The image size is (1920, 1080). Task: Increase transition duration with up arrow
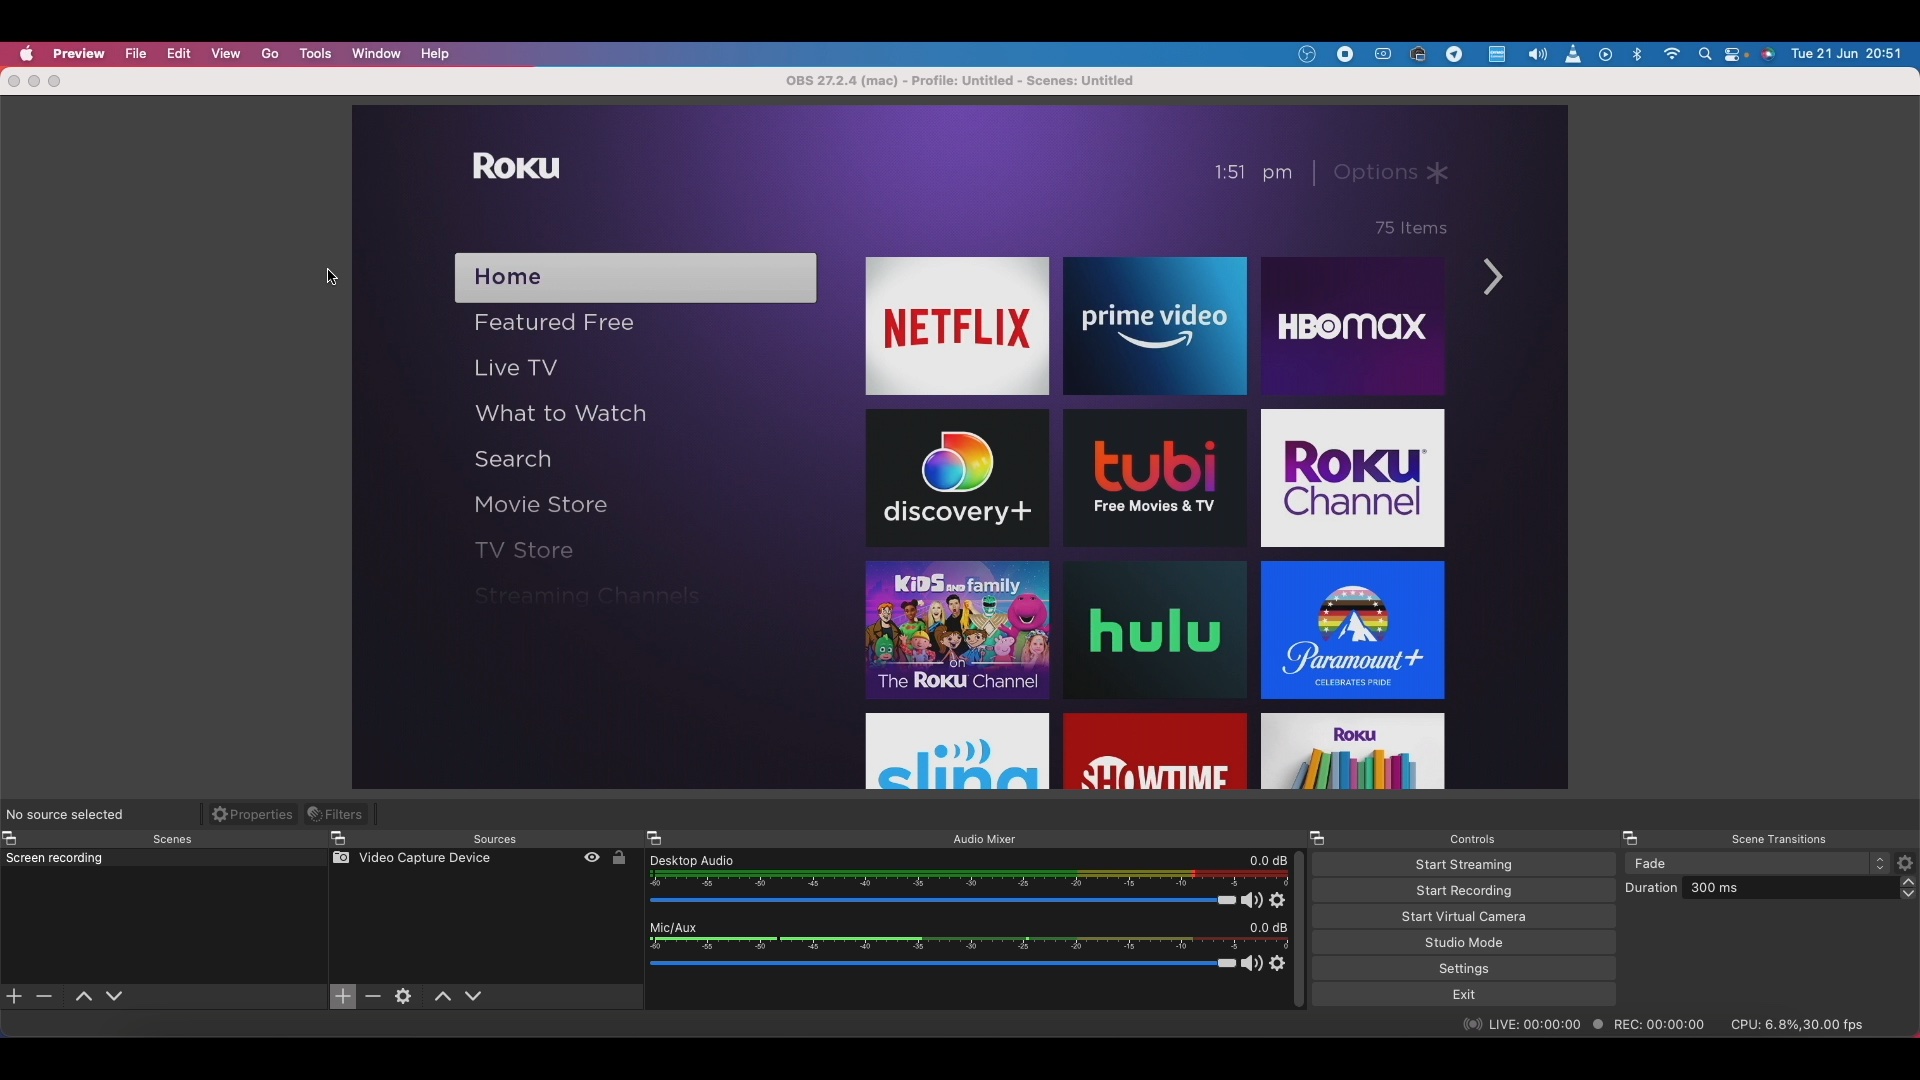(x=1909, y=884)
